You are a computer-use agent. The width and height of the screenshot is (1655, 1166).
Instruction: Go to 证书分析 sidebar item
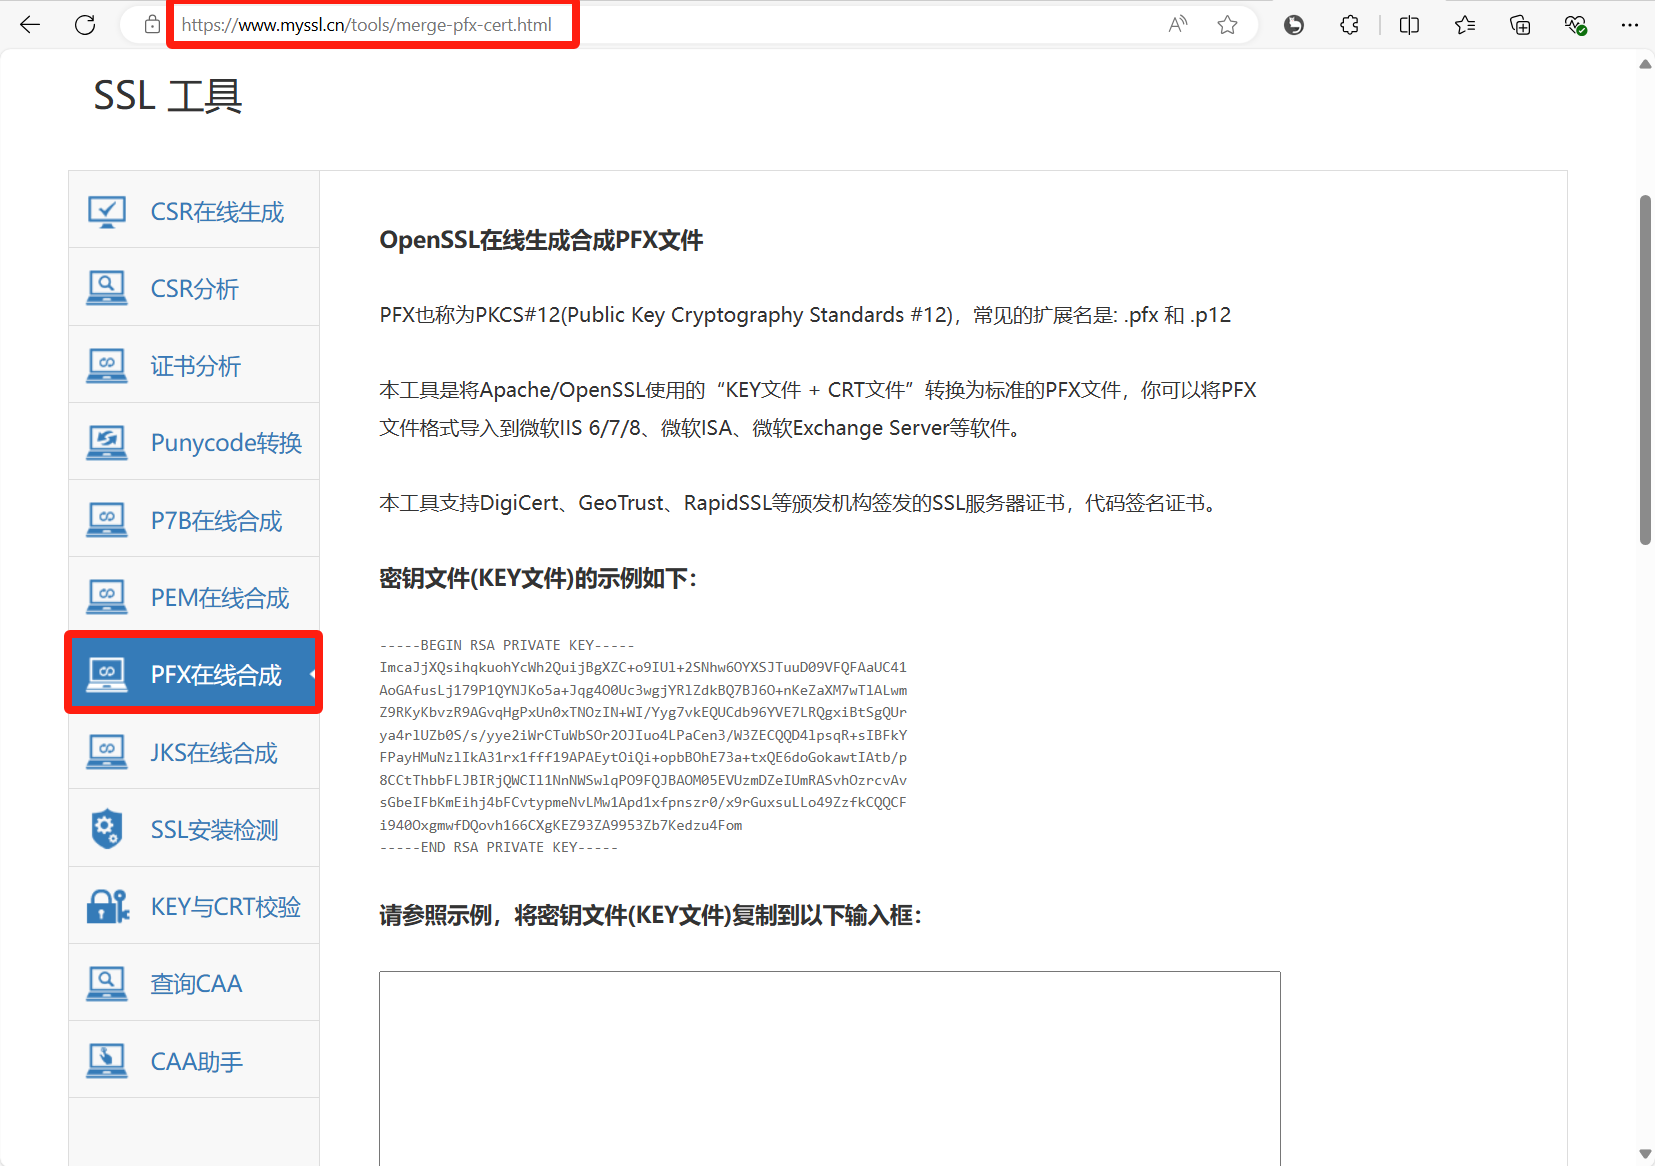click(196, 366)
